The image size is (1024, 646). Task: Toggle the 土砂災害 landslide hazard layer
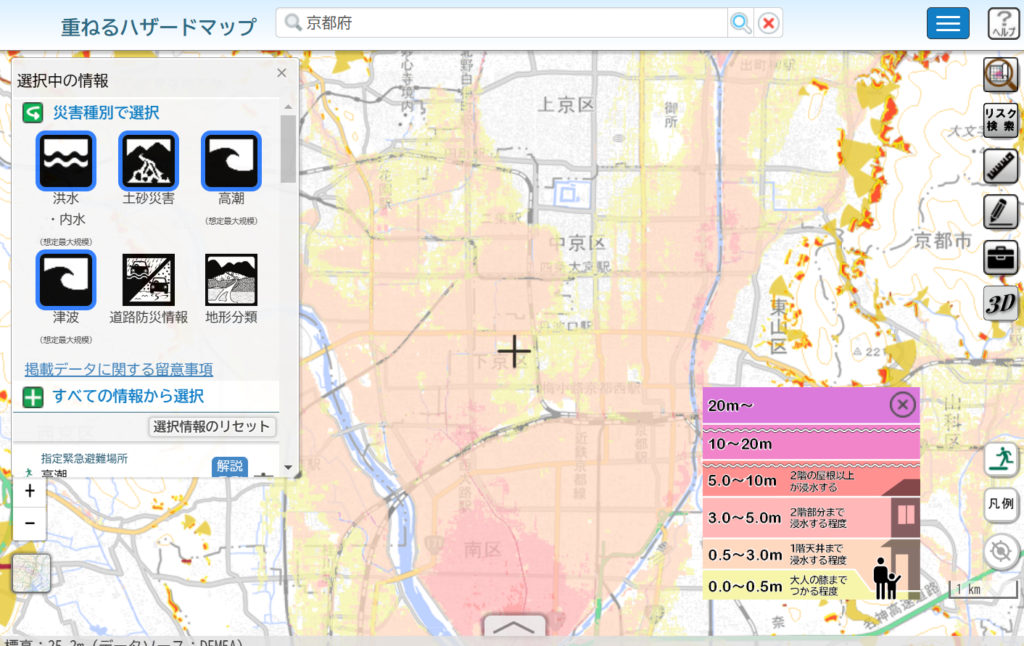click(x=148, y=161)
